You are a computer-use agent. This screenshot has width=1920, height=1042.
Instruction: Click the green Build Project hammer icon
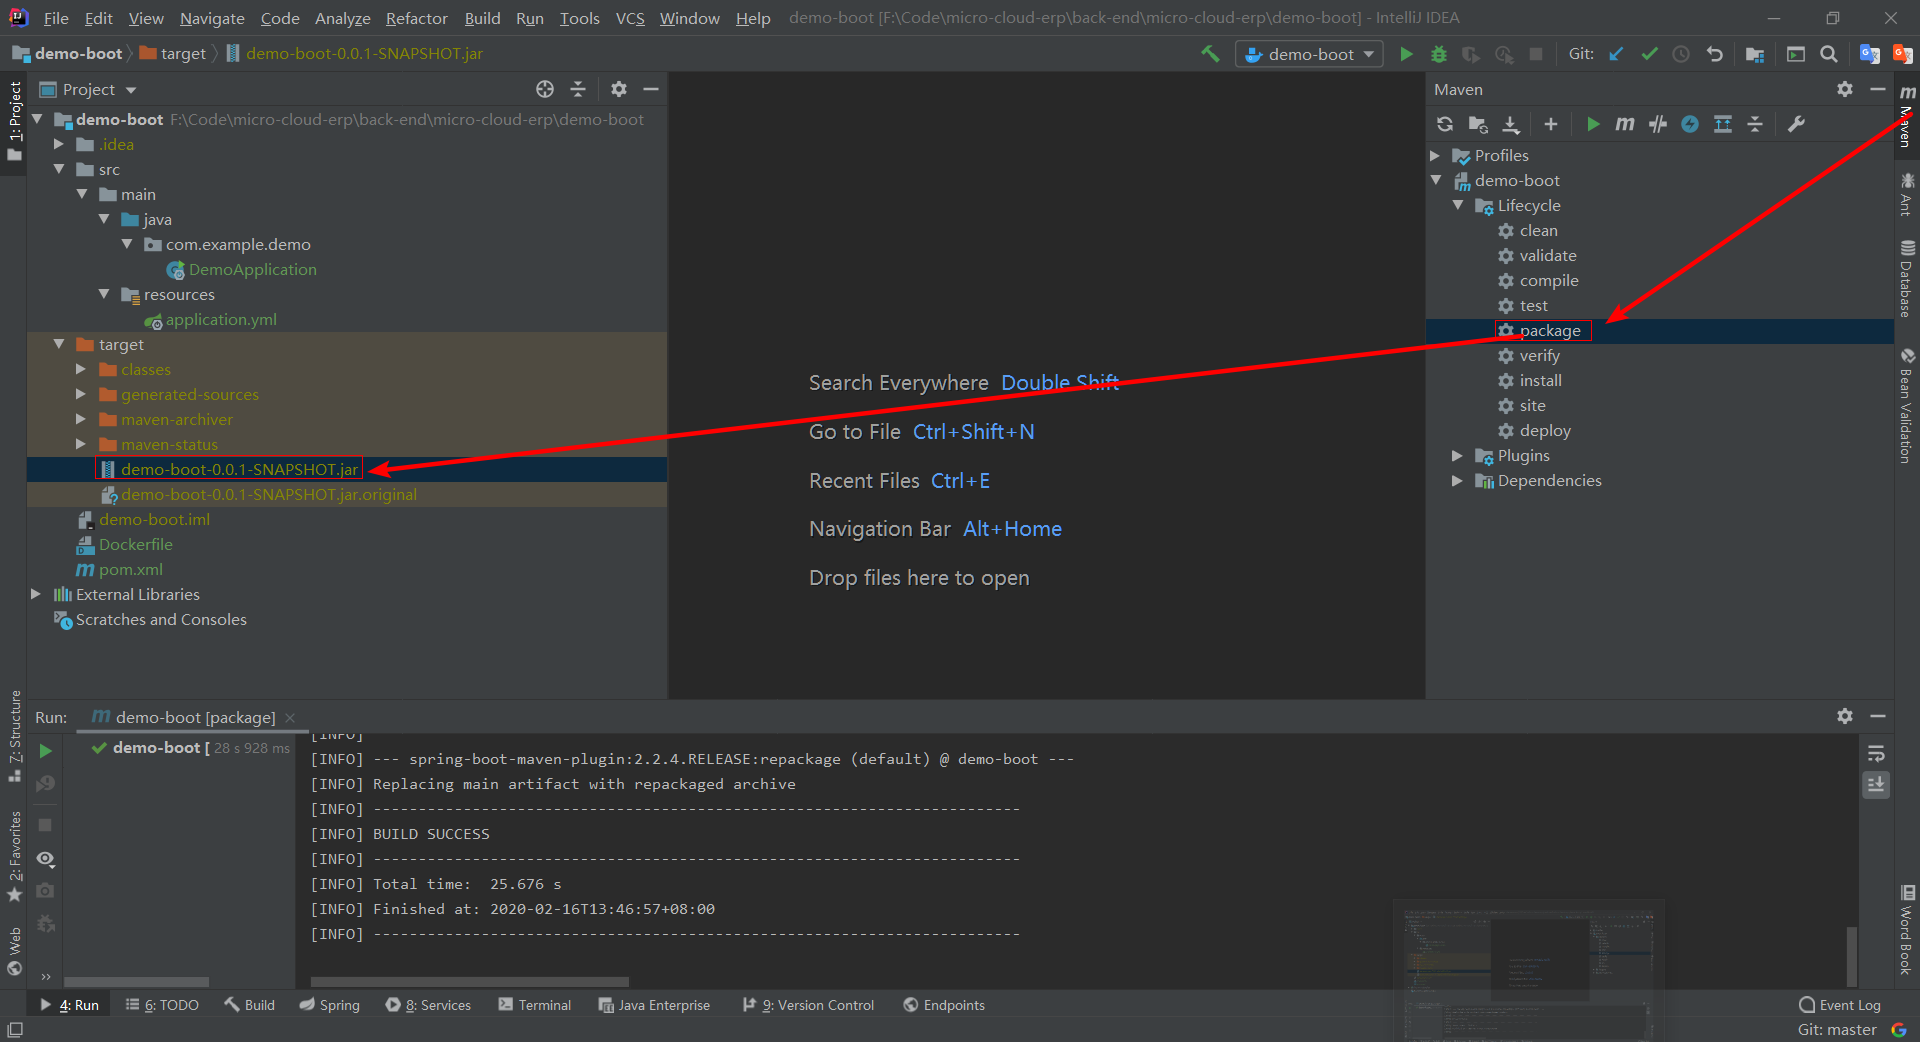pyautogui.click(x=1210, y=54)
